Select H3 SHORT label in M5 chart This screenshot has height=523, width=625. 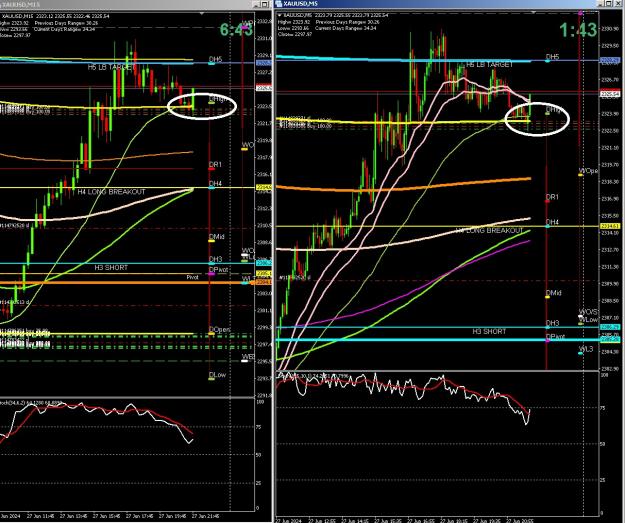coord(489,331)
